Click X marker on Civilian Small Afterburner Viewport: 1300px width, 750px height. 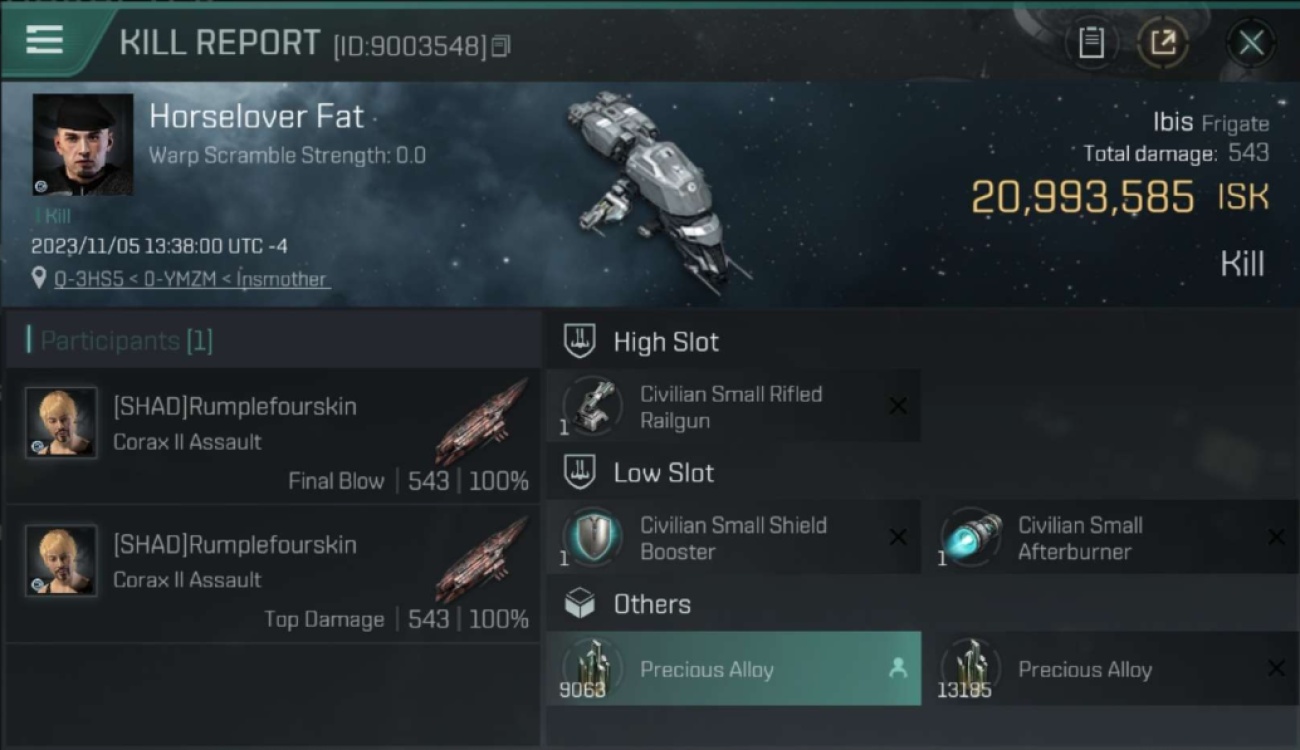point(1276,538)
